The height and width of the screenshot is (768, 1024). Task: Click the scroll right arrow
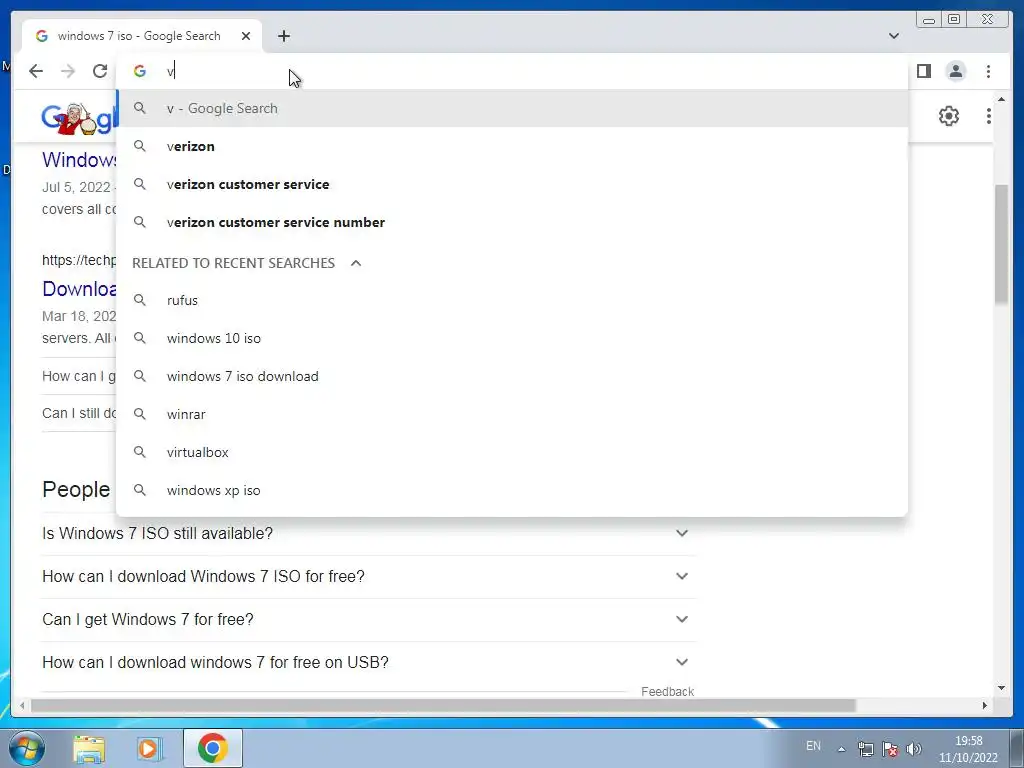point(985,705)
